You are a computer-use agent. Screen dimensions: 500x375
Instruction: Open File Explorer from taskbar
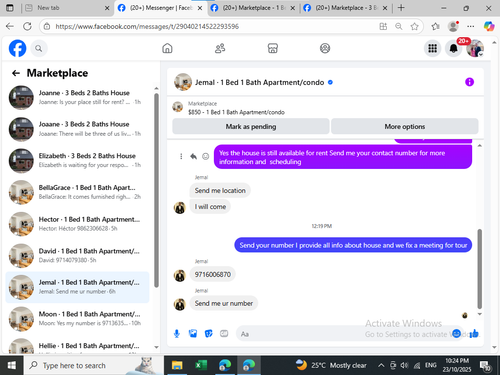pyautogui.click(x=177, y=365)
